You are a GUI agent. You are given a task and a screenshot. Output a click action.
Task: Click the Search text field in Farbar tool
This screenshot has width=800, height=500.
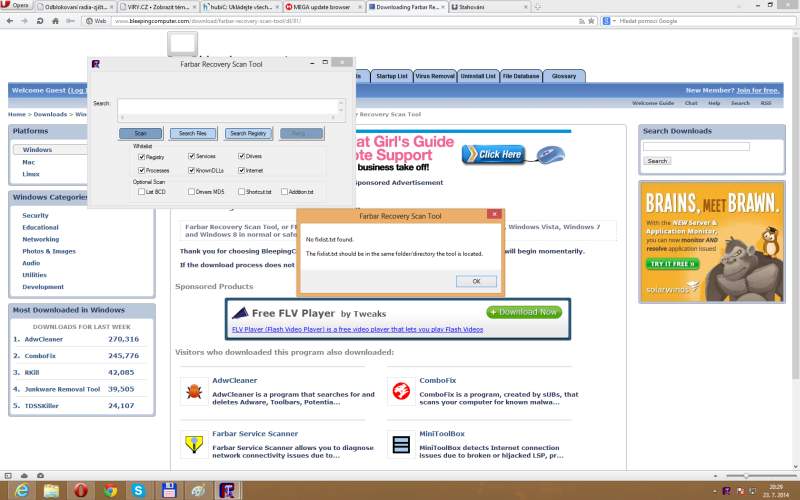[230, 107]
